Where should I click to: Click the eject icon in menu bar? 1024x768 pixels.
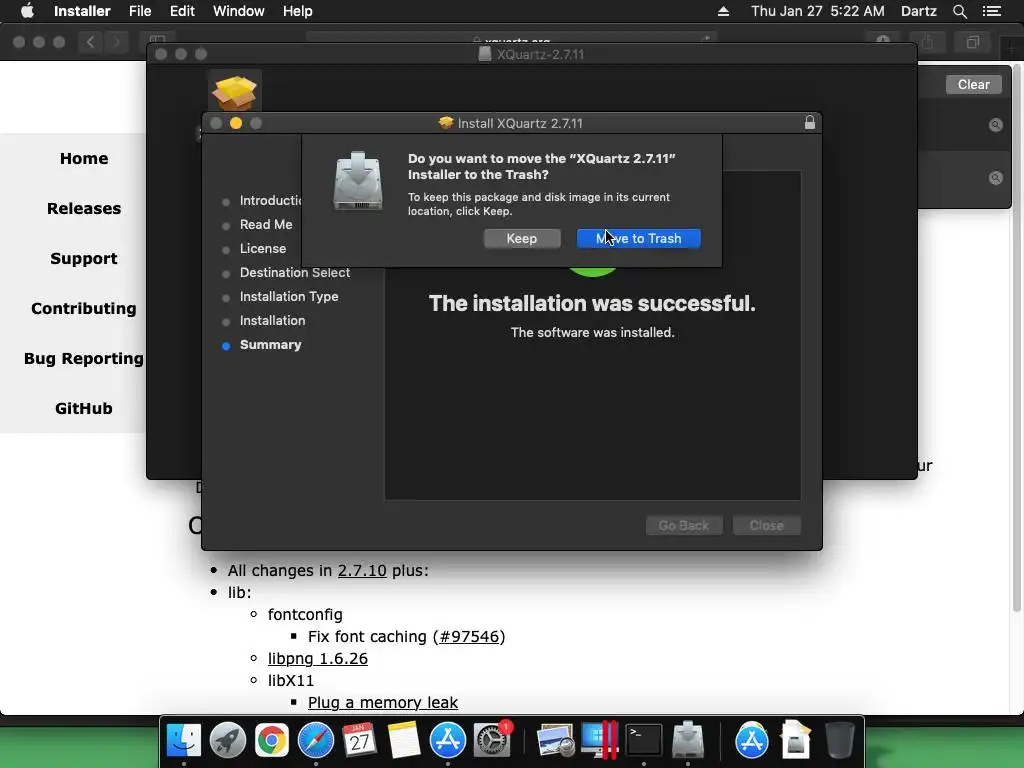click(x=723, y=11)
